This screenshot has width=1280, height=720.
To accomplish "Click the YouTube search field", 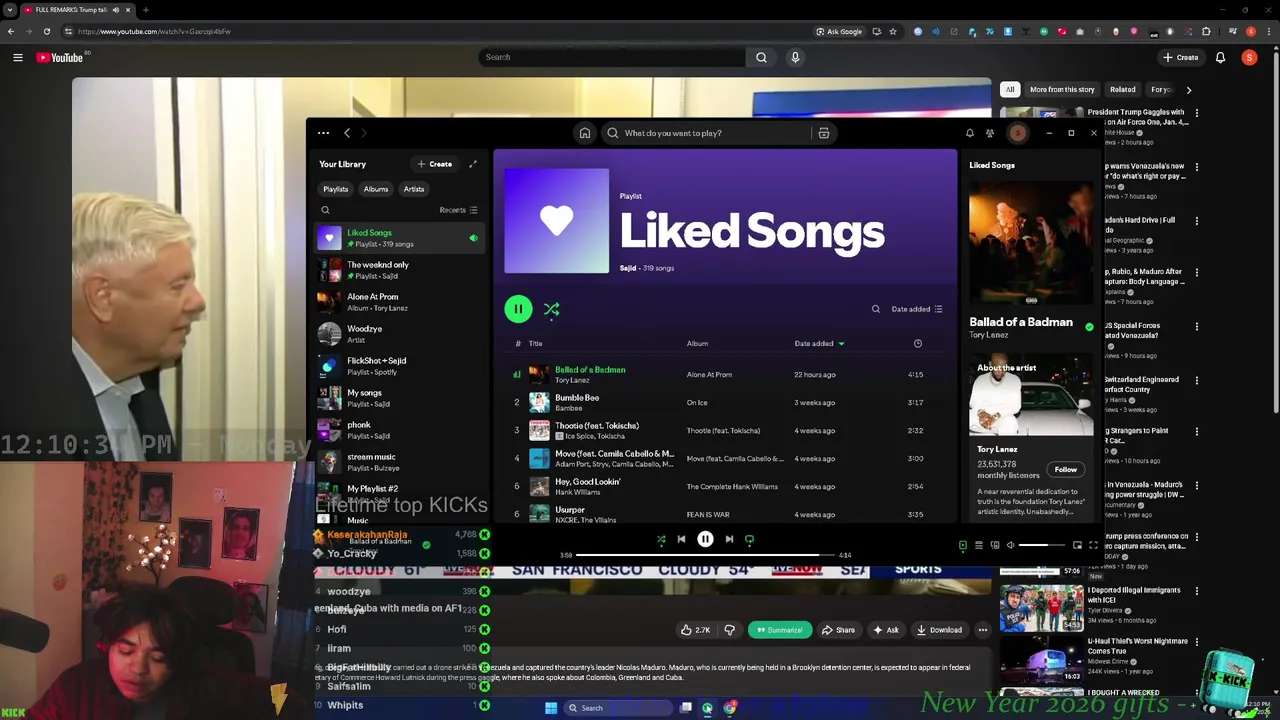I will (612, 57).
